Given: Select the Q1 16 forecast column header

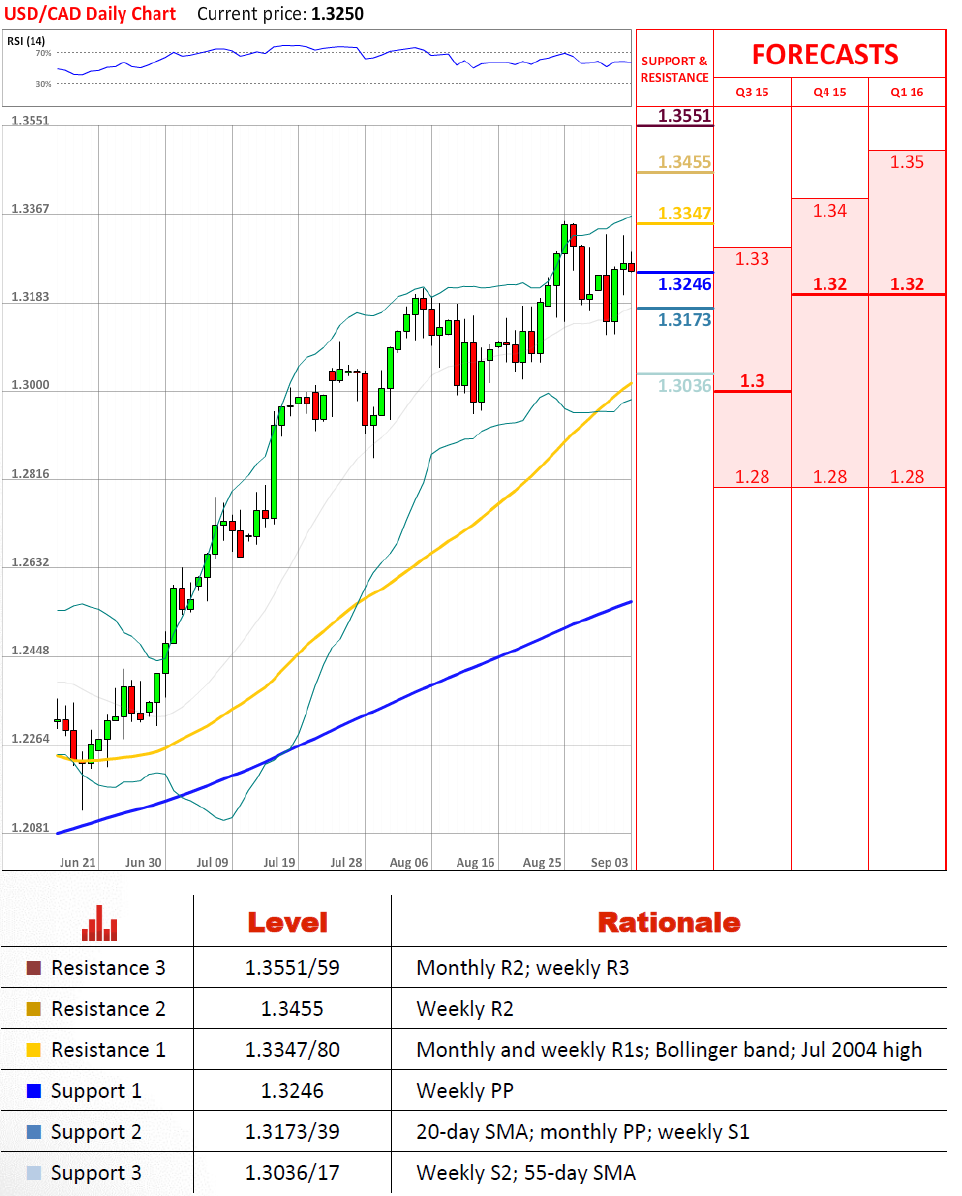Looking at the screenshot, I should (x=907, y=92).
